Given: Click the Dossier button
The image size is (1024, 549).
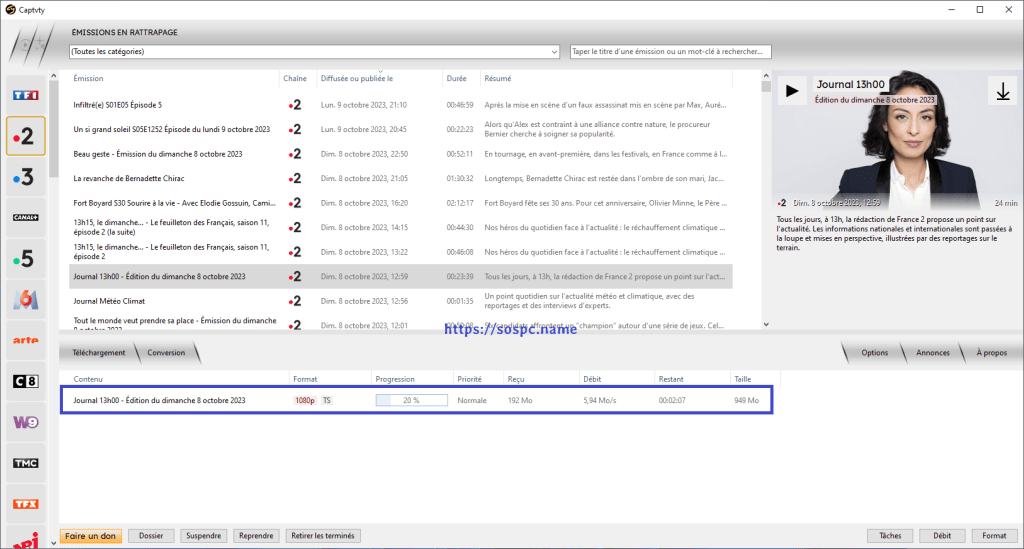Looking at the screenshot, I should click(x=151, y=536).
